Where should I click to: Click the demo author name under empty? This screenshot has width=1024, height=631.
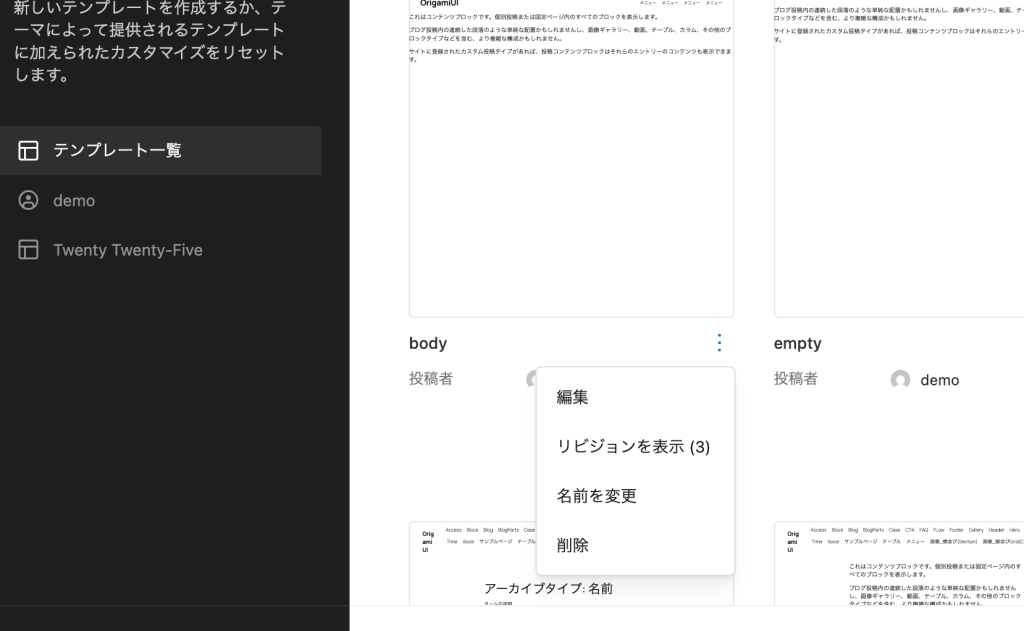939,380
